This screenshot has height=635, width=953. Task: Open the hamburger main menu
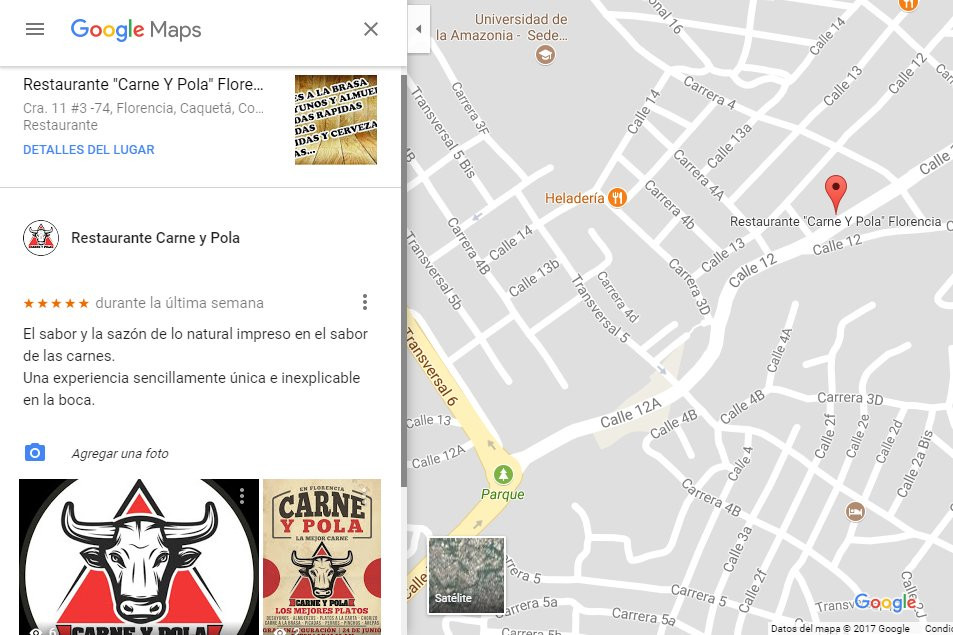pyautogui.click(x=35, y=29)
